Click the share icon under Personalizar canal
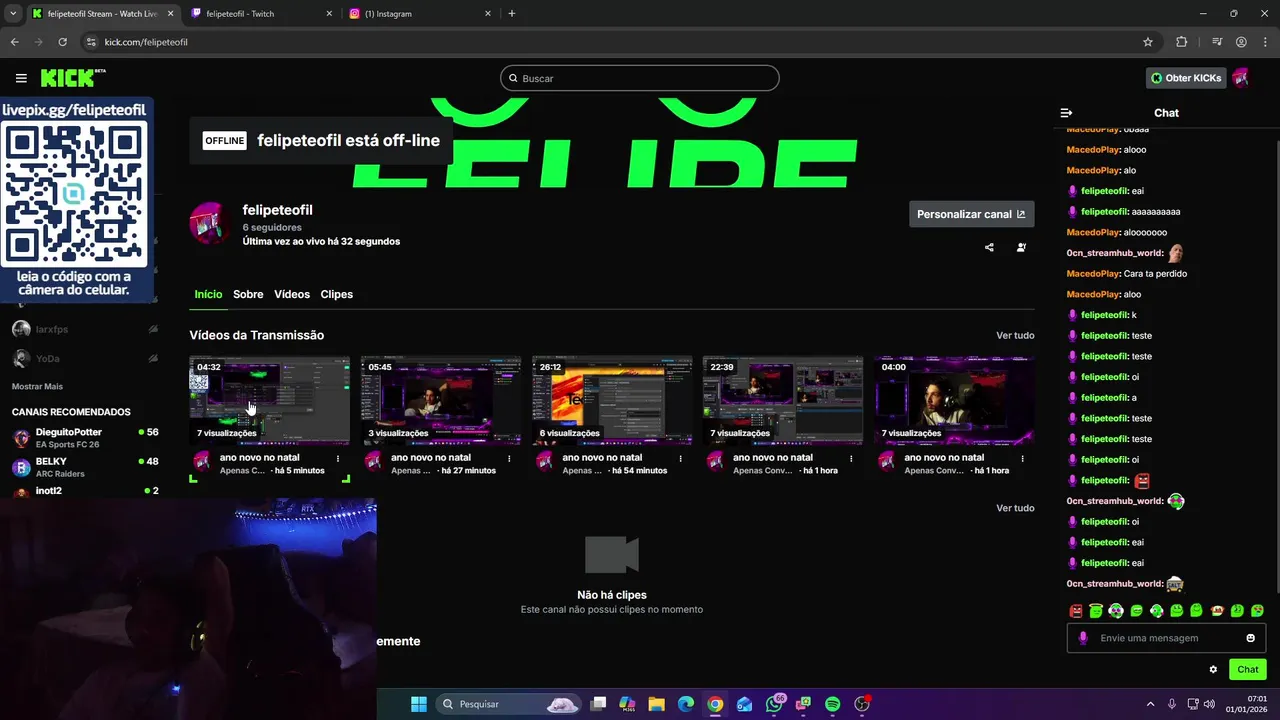The height and width of the screenshot is (720, 1280). point(989,247)
